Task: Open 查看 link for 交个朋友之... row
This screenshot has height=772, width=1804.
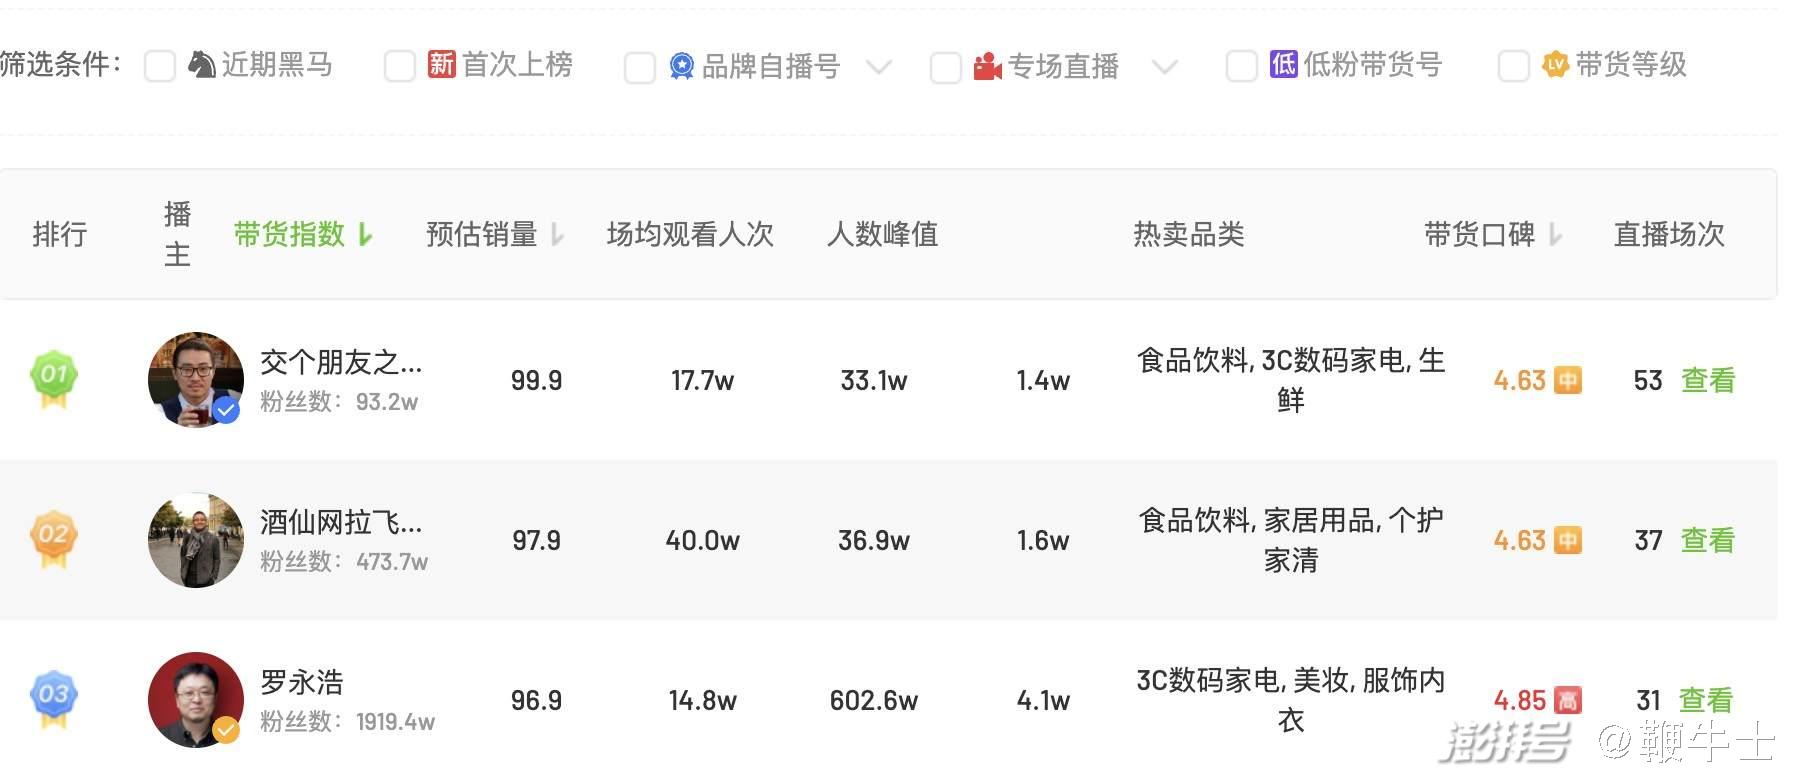Action: coord(1707,380)
